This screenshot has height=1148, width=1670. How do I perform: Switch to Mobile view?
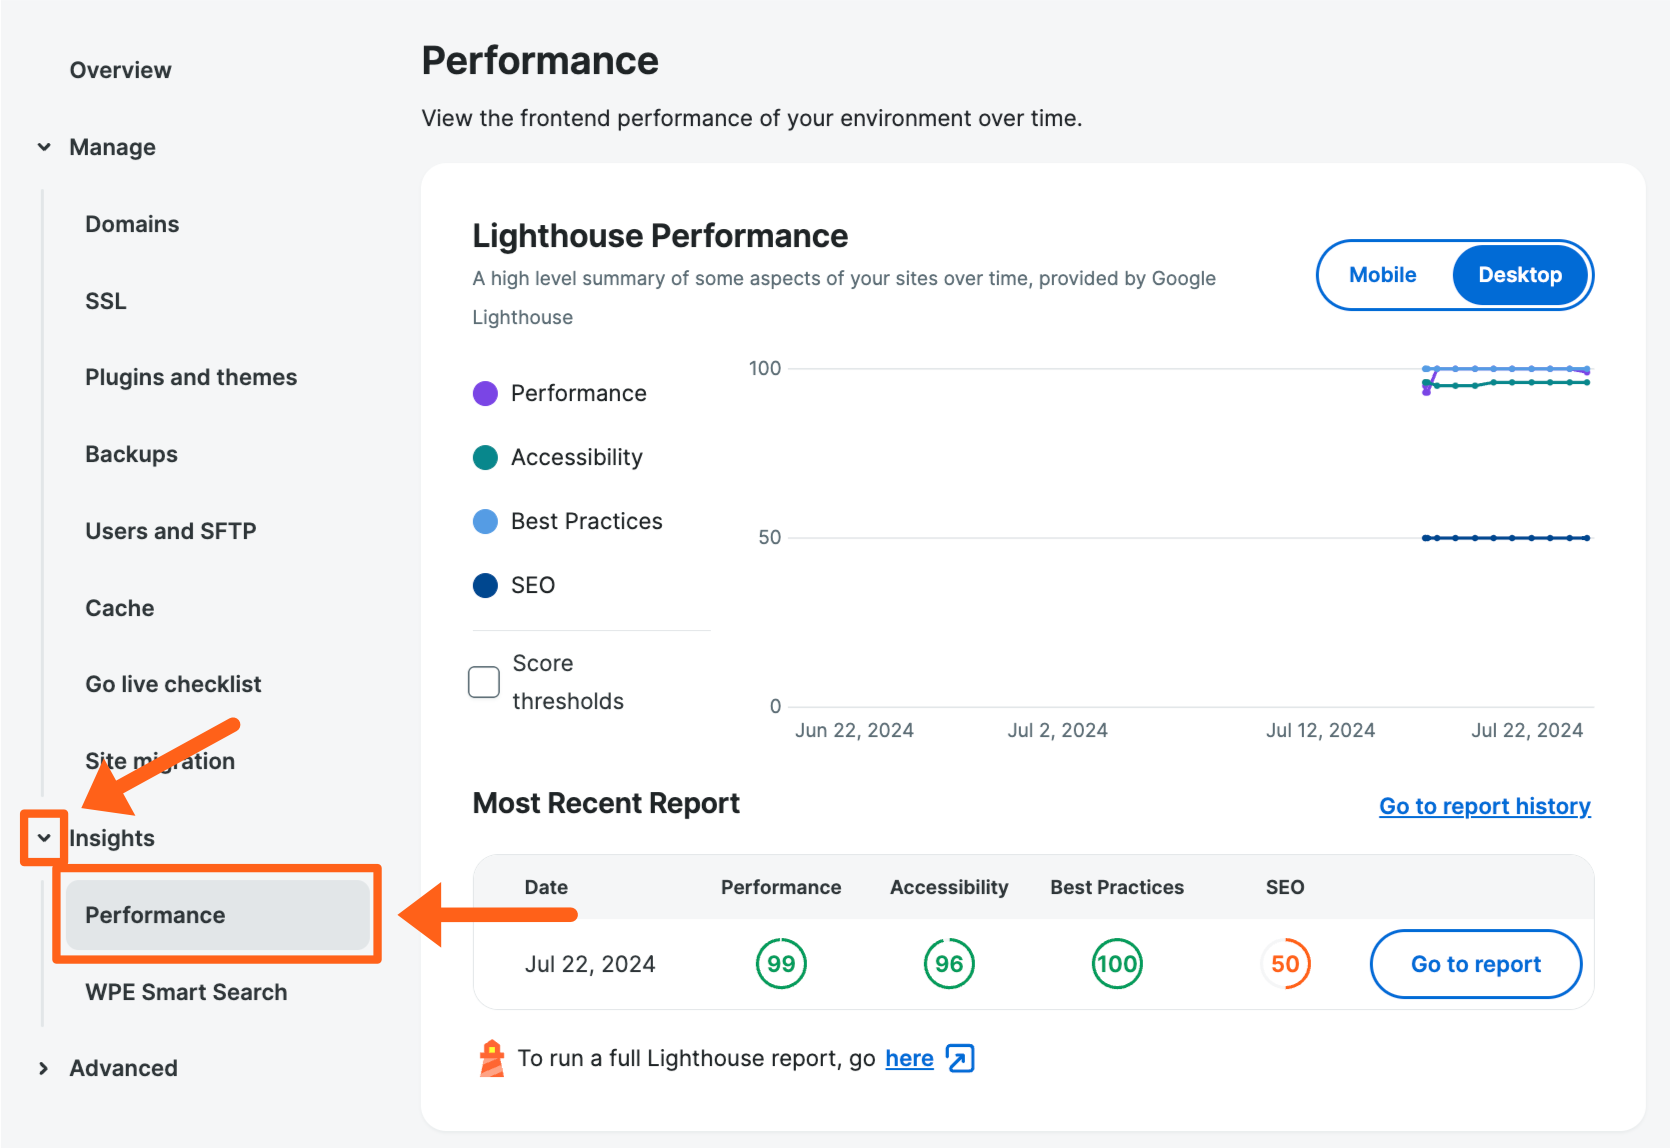click(x=1383, y=274)
